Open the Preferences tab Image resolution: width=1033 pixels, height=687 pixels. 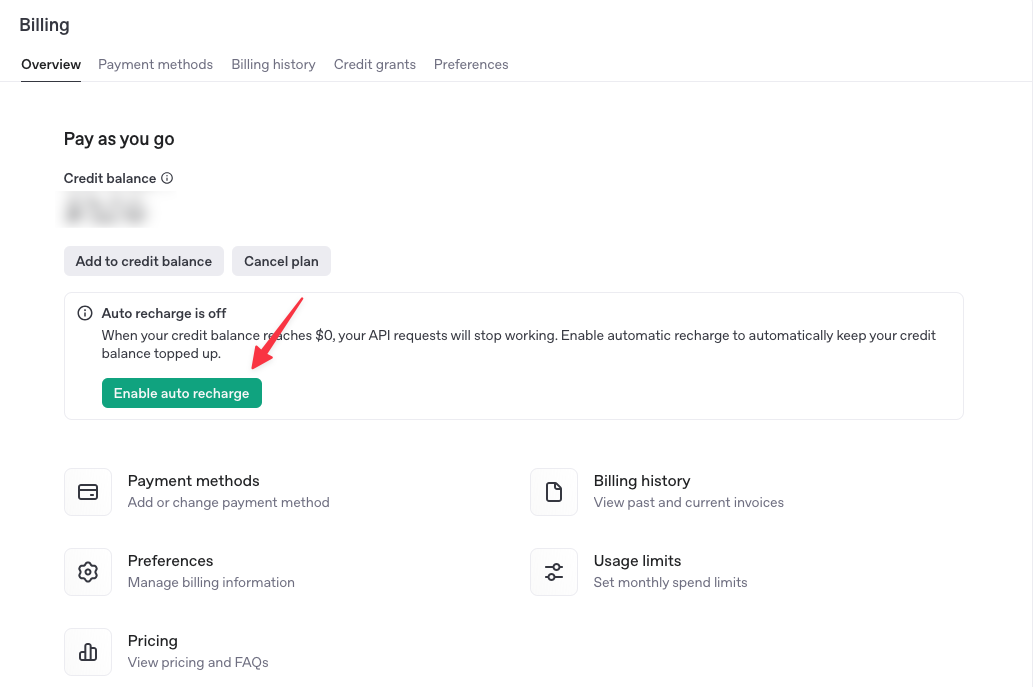coord(471,65)
